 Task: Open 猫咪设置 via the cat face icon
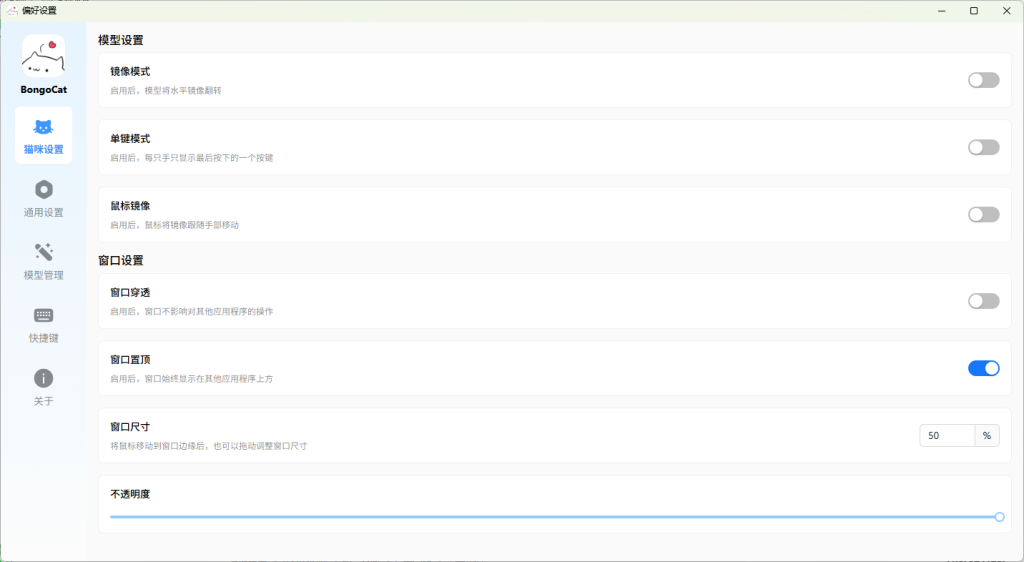coord(43,127)
